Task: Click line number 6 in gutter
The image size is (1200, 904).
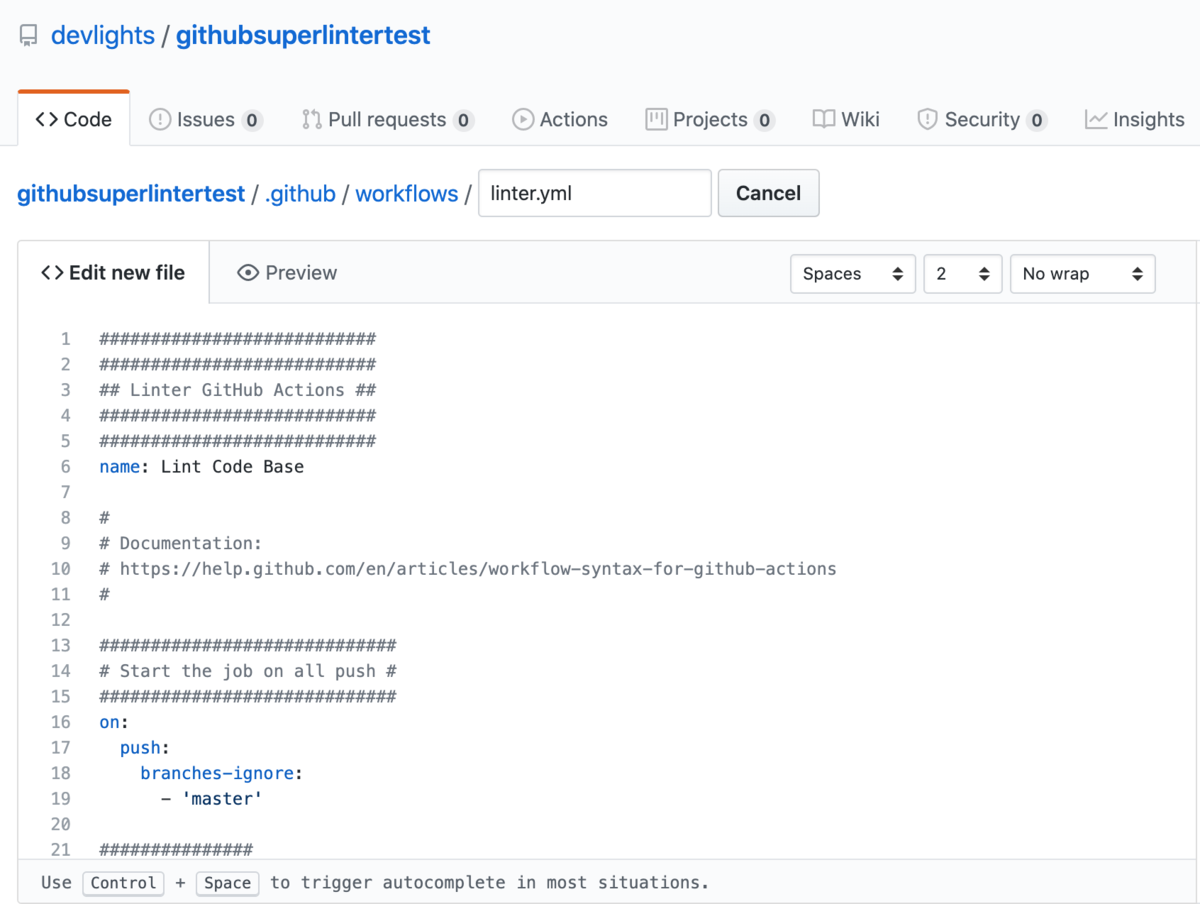Action: pos(66,467)
